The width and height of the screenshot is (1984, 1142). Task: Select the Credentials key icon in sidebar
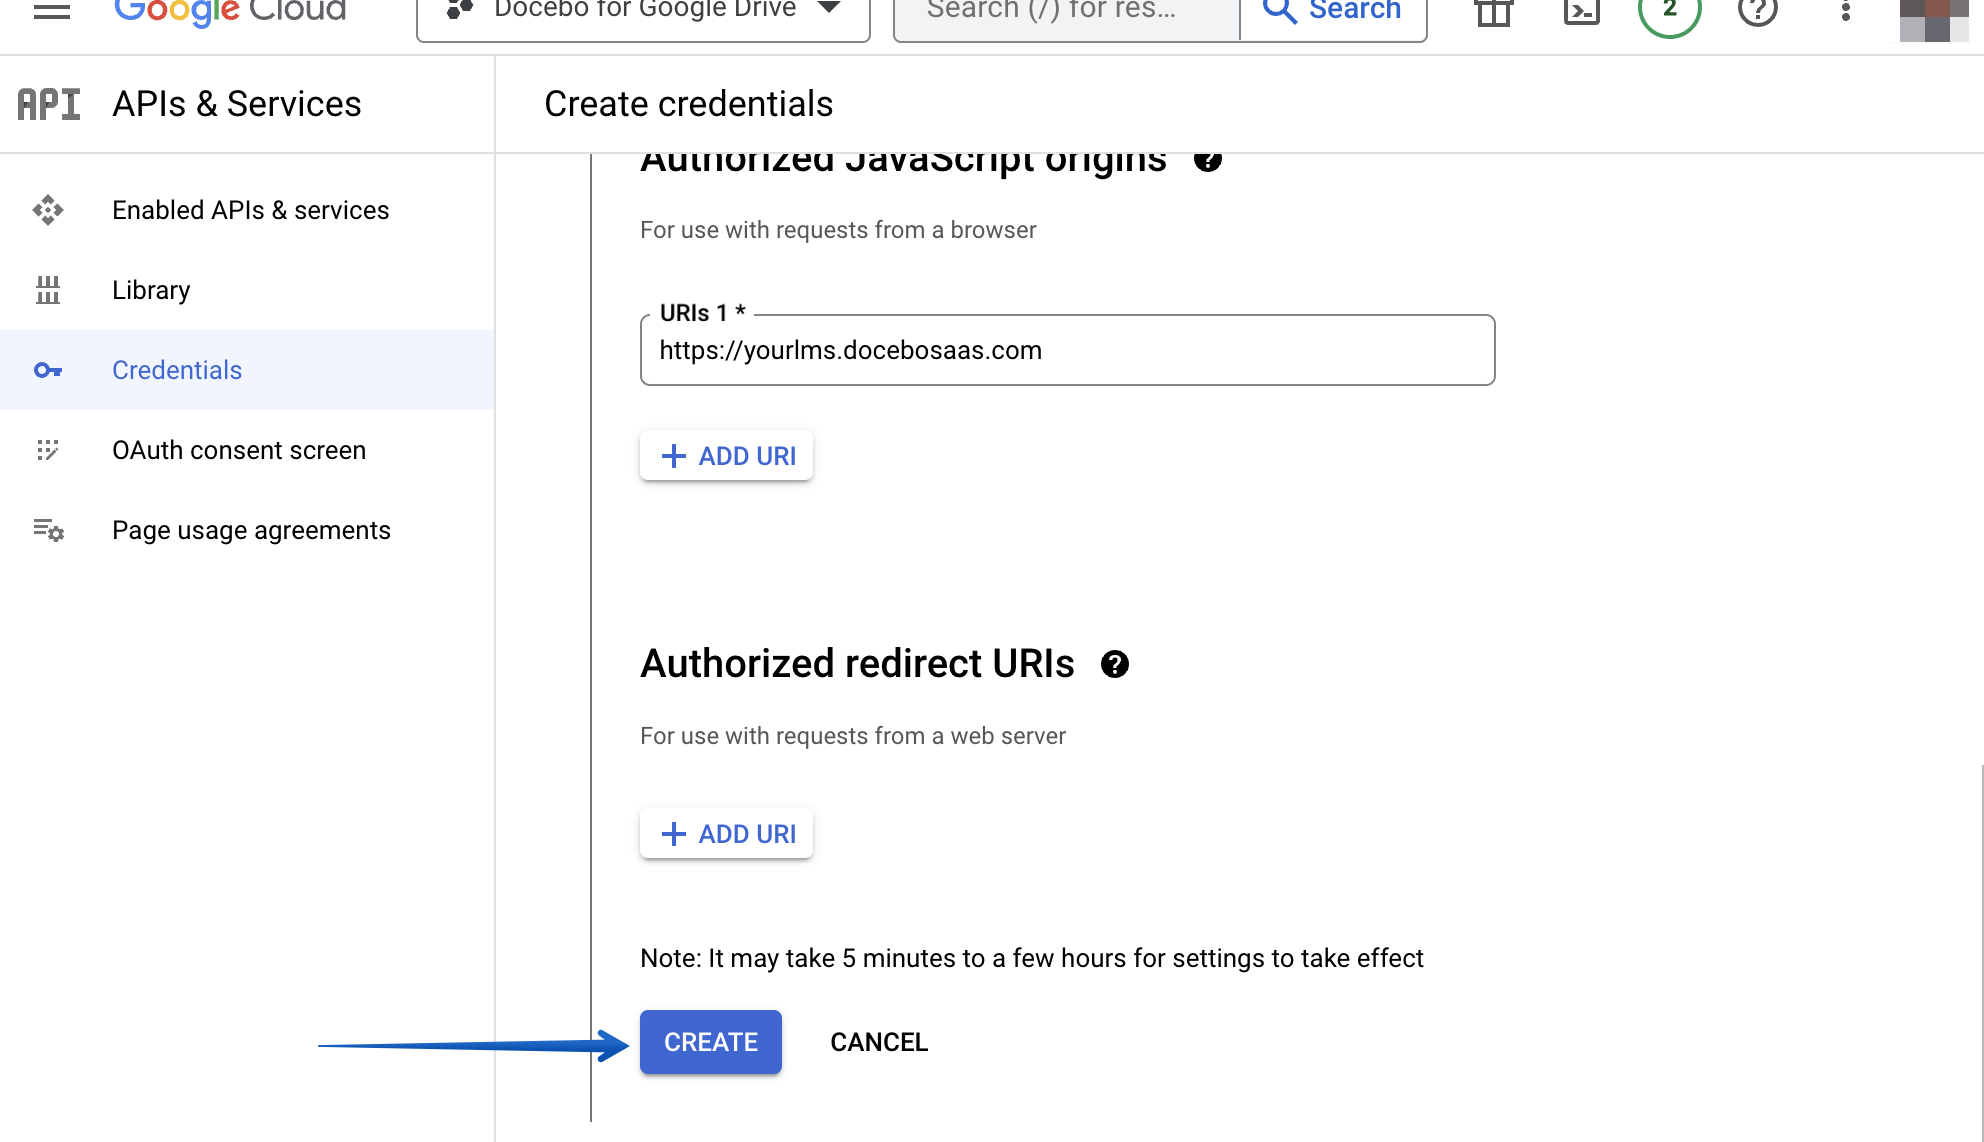coord(48,370)
